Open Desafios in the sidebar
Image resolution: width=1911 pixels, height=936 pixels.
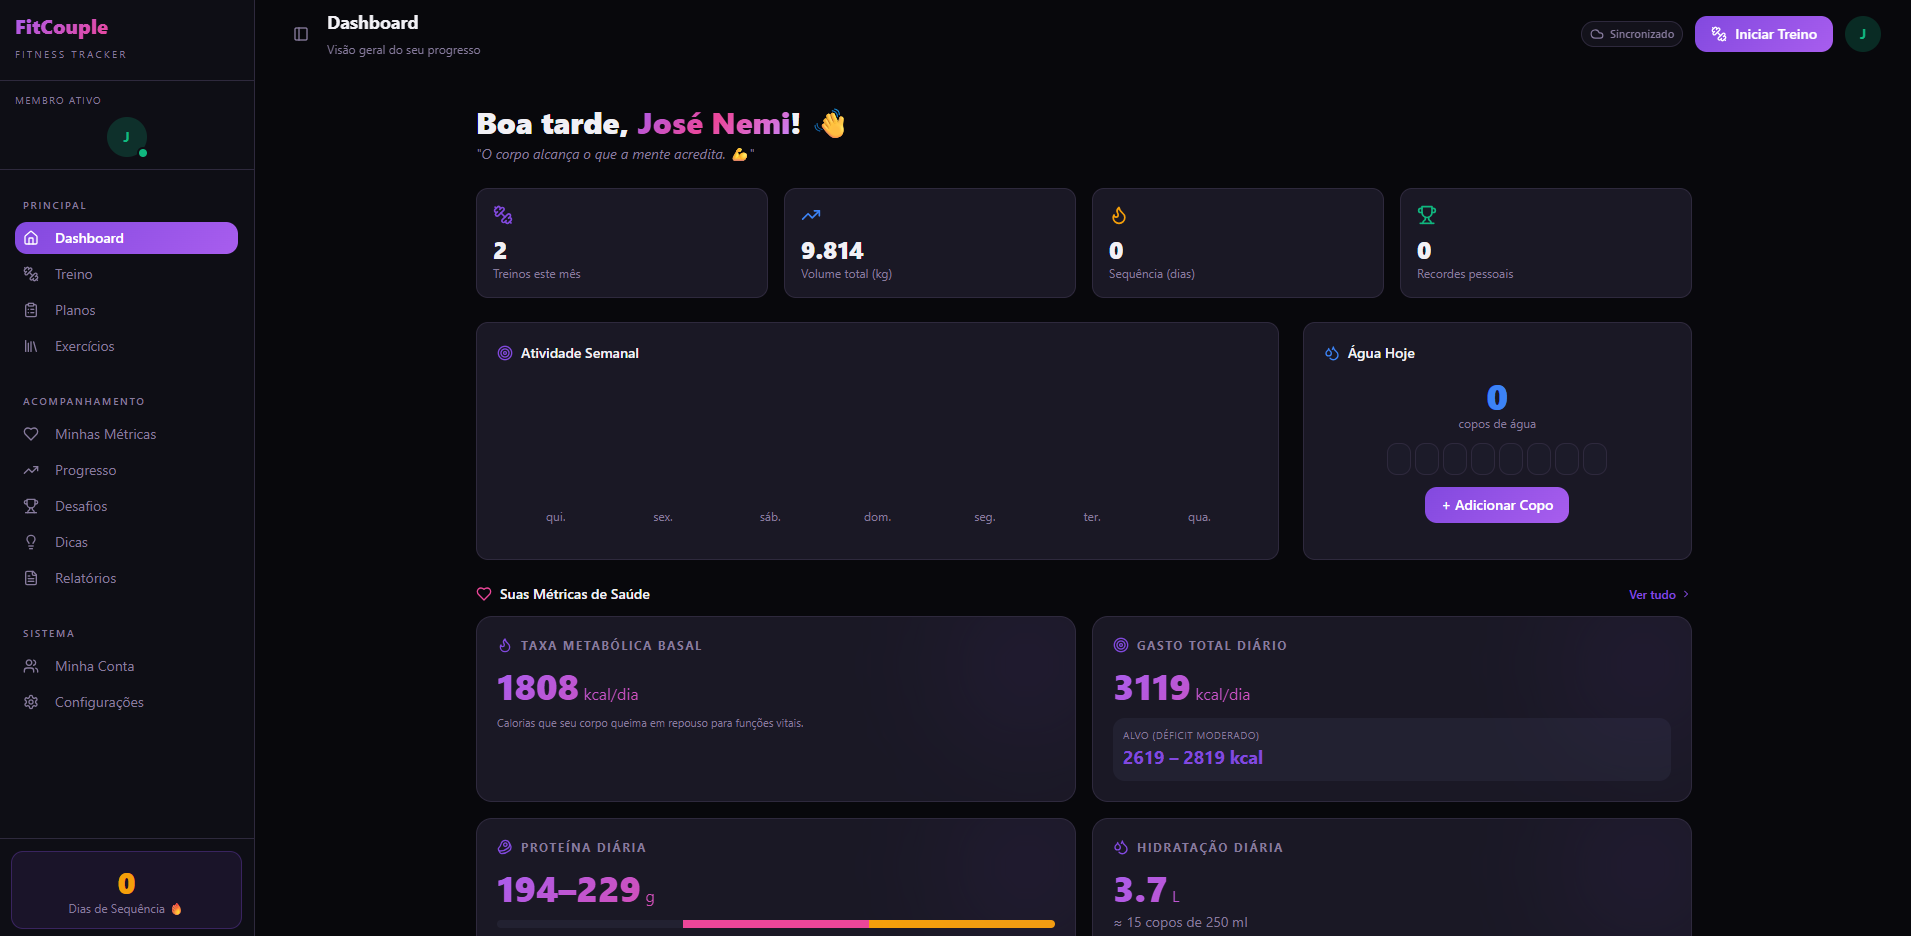[126, 506]
